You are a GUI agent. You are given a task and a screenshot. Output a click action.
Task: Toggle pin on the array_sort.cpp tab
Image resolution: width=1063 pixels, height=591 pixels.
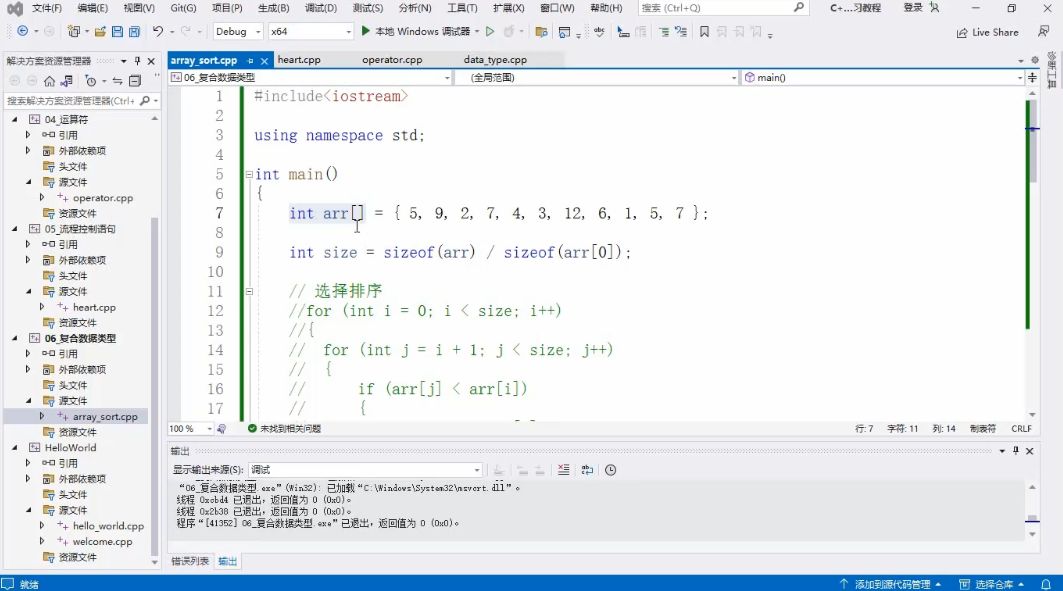pyautogui.click(x=250, y=61)
